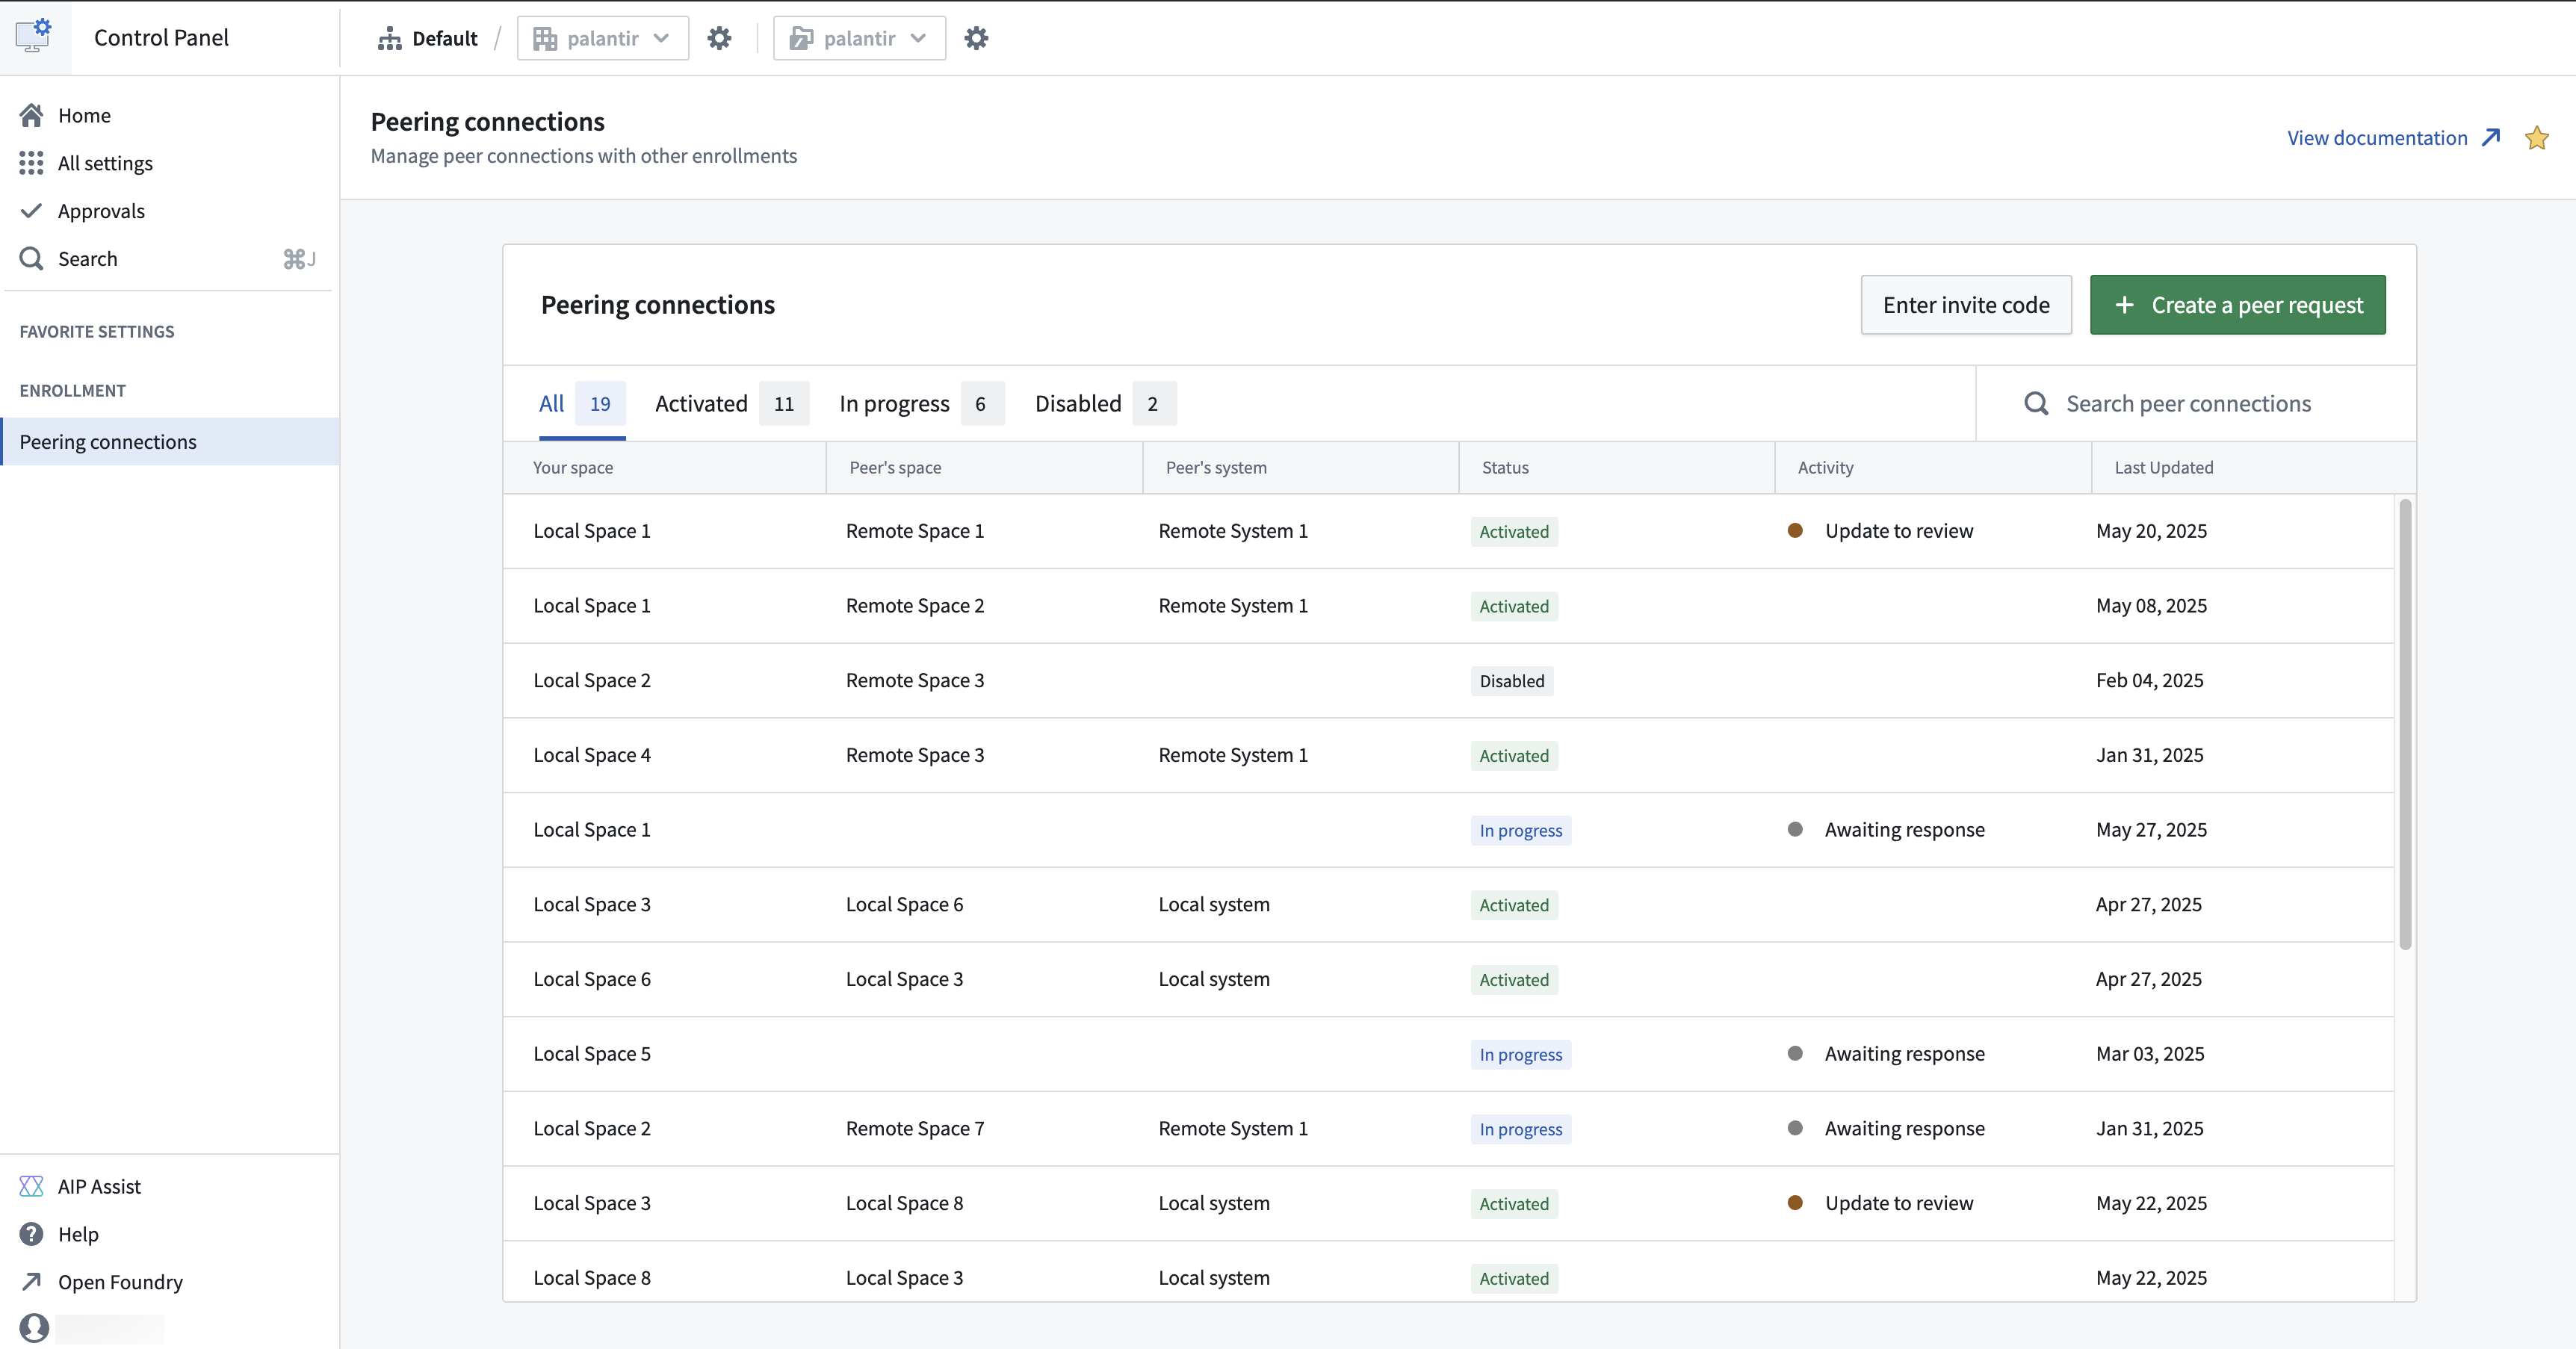Open Foundry via the sidebar link

coord(120,1281)
